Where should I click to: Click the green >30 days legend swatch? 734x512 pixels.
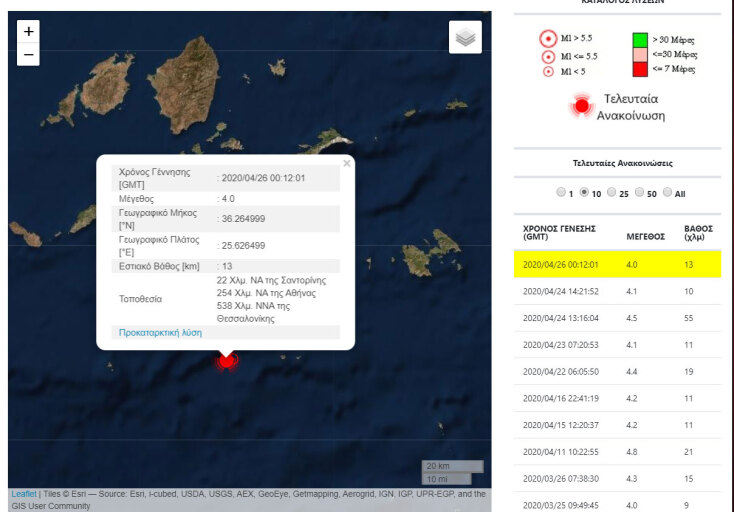[640, 40]
